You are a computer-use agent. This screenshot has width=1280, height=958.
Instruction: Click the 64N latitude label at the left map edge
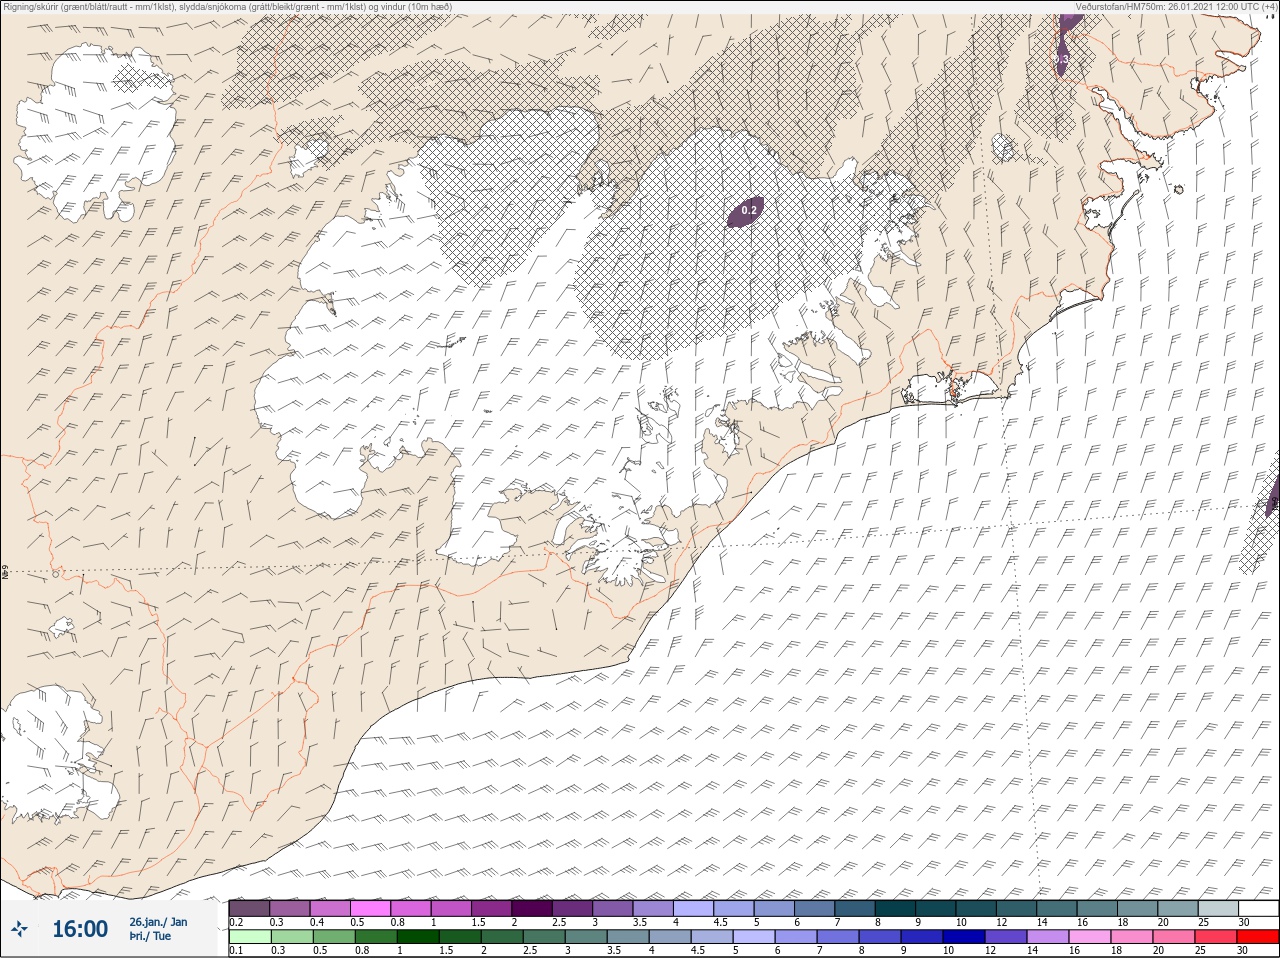pyautogui.click(x=6, y=574)
